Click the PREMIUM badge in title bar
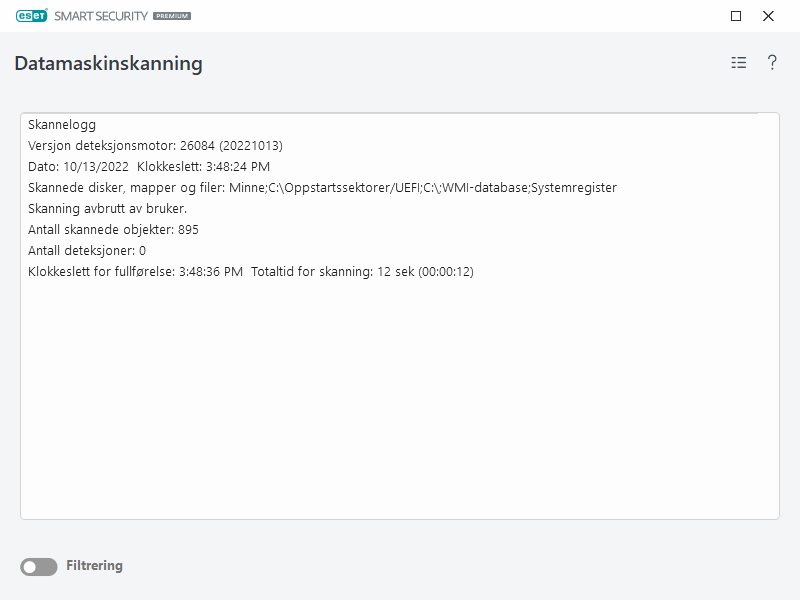This screenshot has width=800, height=600. click(172, 17)
